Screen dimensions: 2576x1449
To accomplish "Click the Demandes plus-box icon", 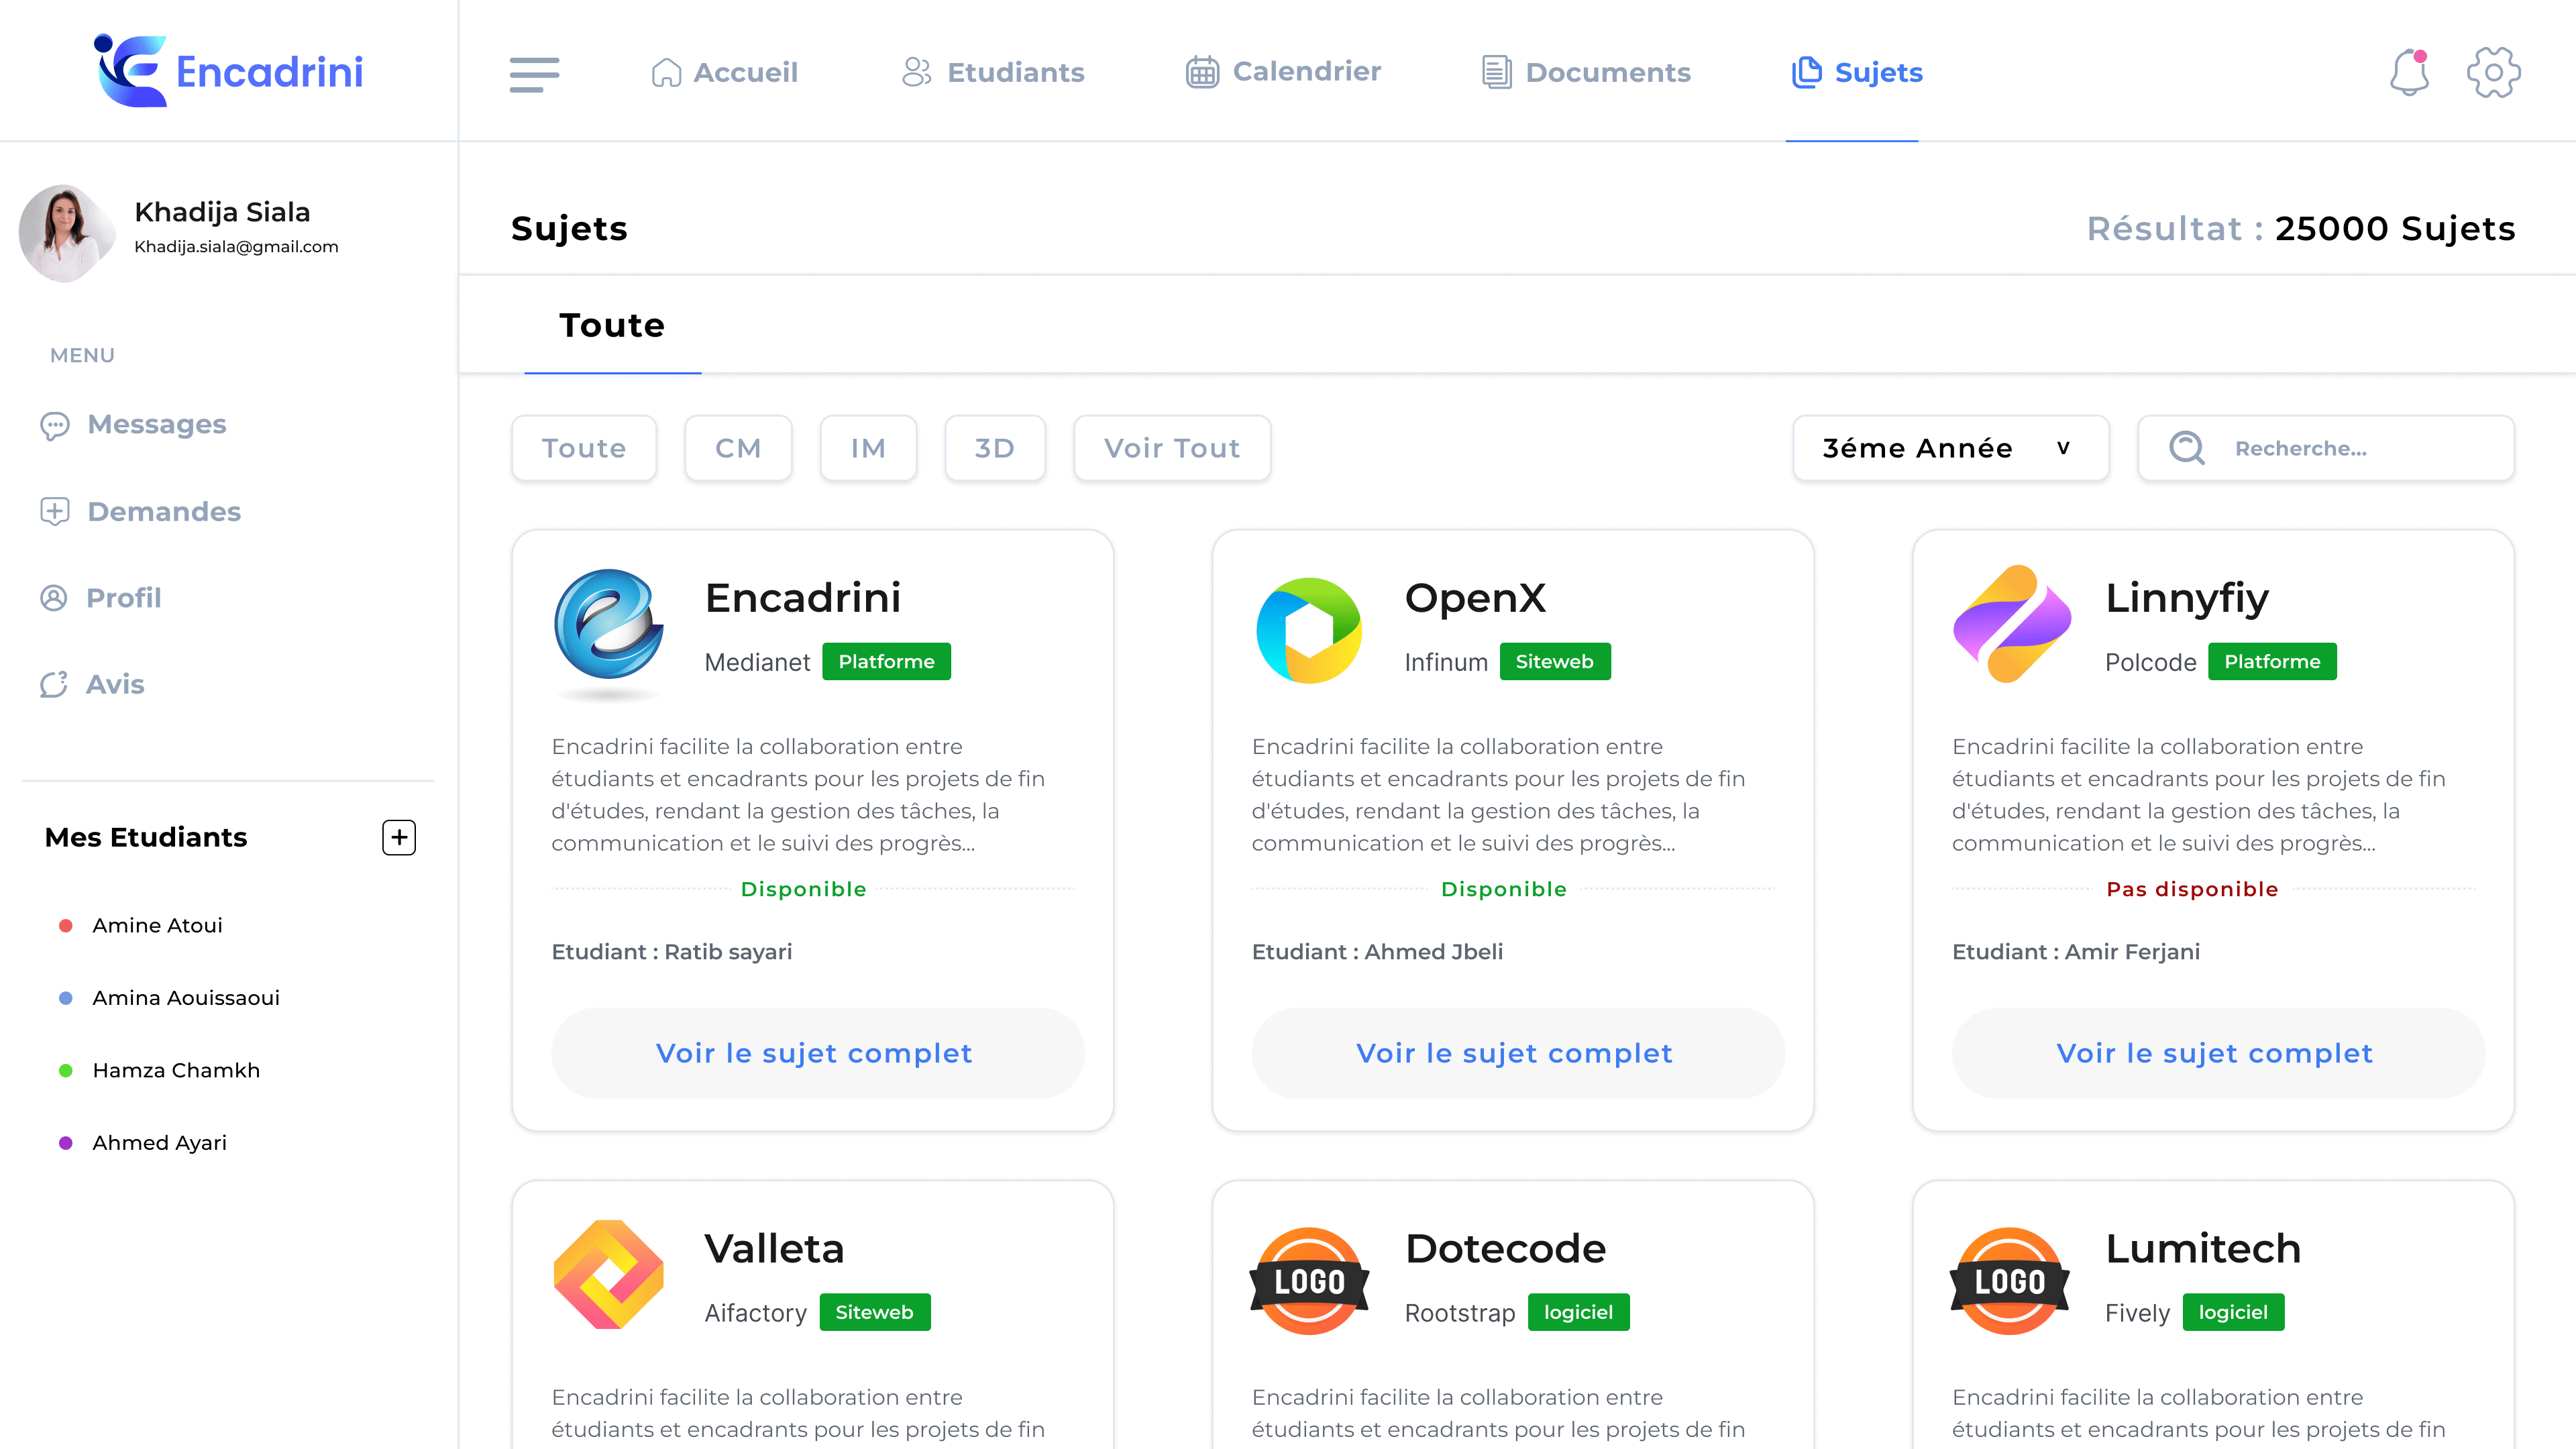I will 54,511.
